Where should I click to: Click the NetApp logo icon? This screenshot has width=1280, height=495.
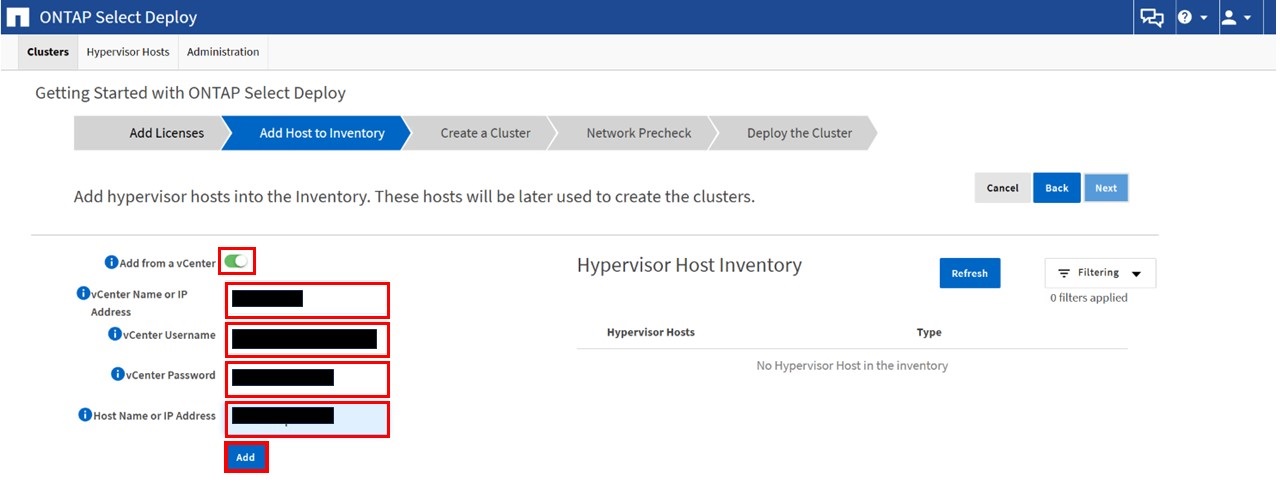click(18, 17)
